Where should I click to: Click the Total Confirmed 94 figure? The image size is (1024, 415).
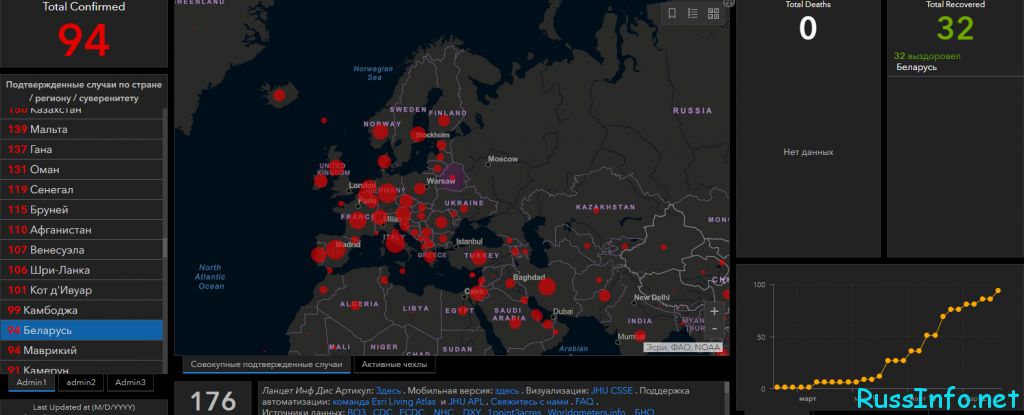pos(84,41)
